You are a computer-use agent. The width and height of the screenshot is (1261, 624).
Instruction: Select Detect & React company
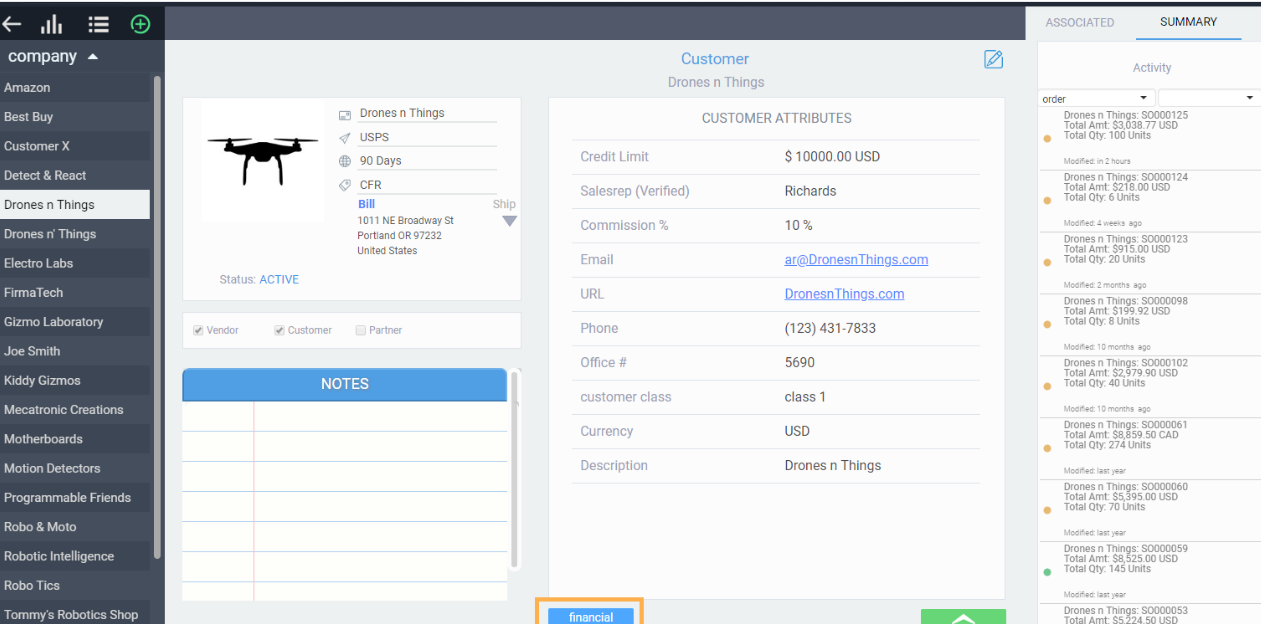pos(75,175)
